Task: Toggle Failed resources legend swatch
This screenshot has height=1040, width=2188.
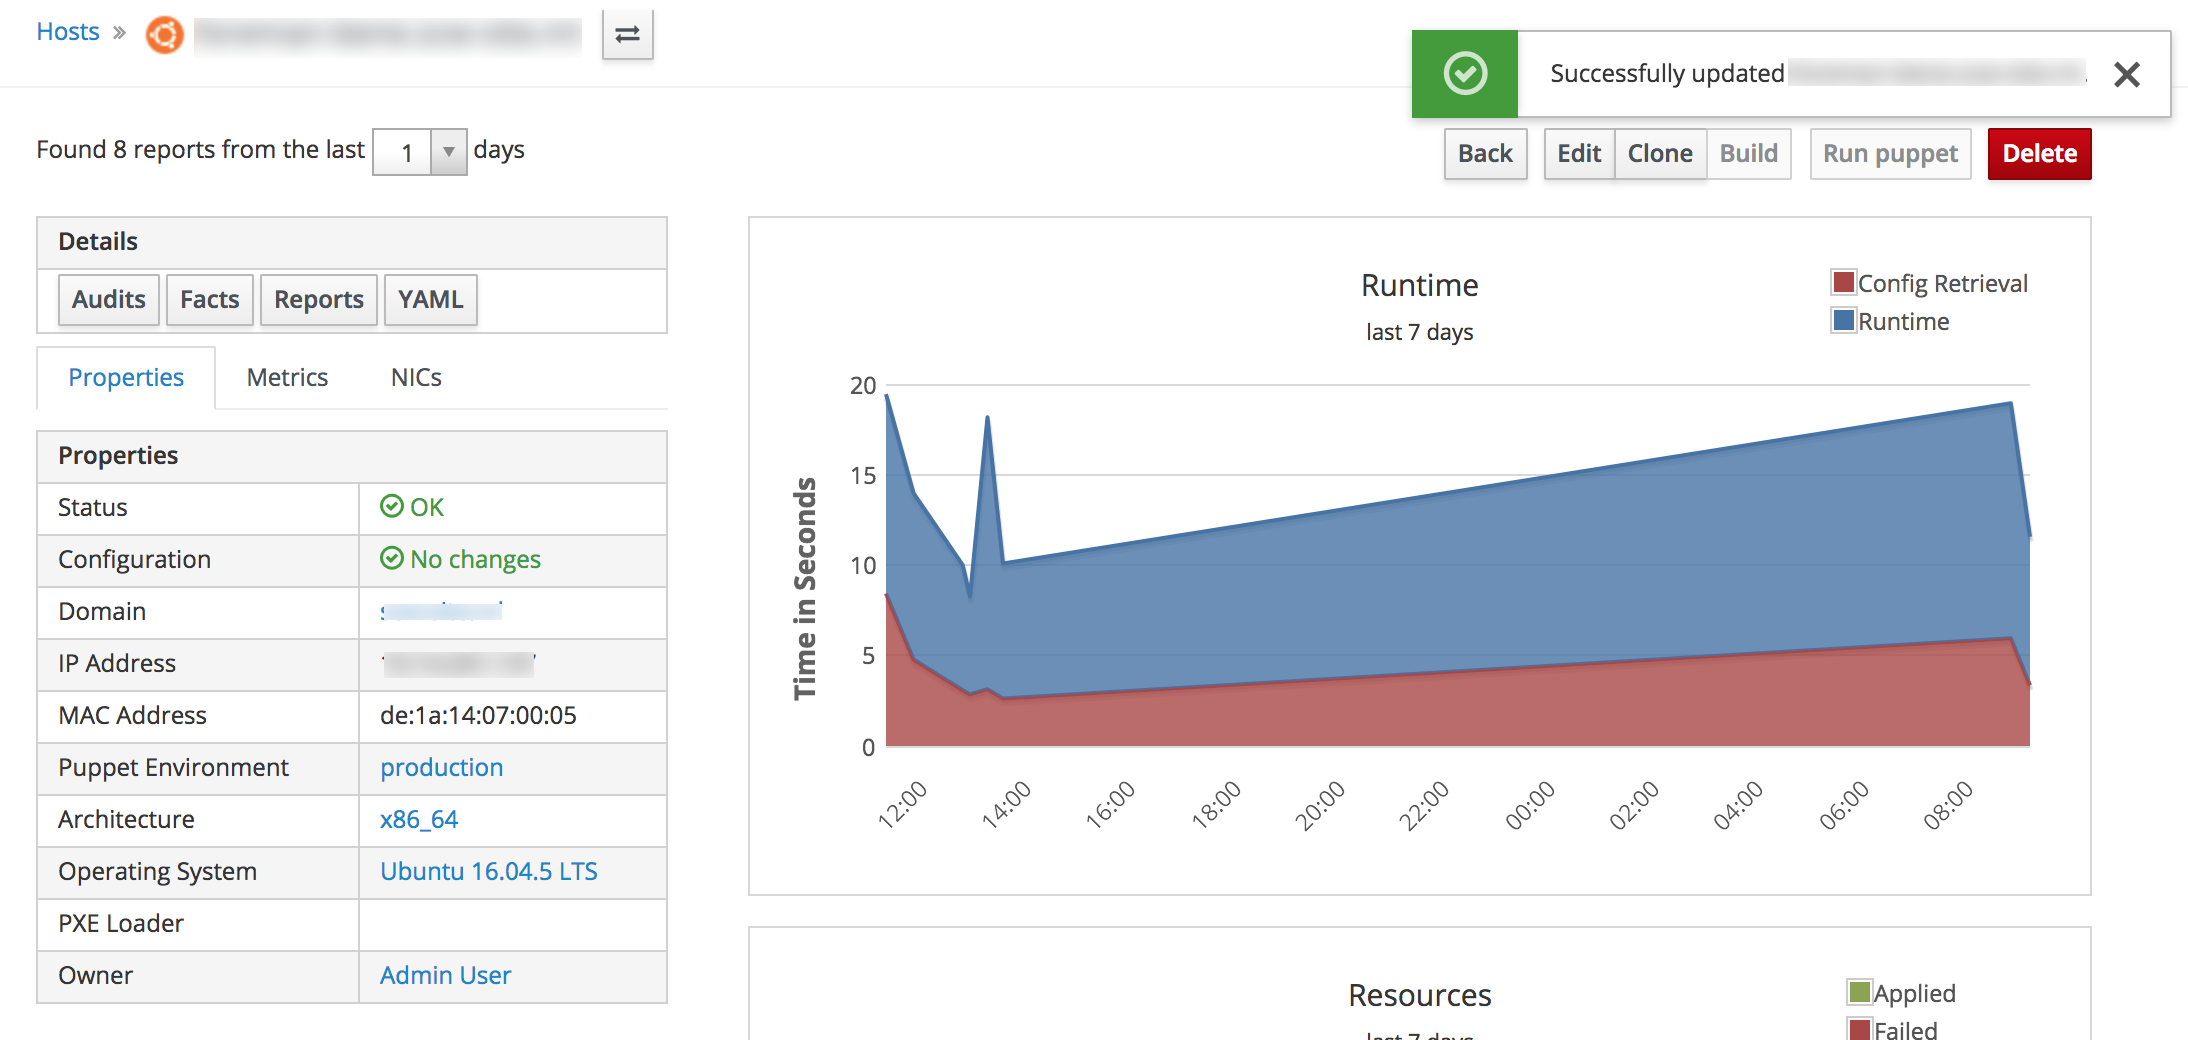Action: pos(1859,1028)
